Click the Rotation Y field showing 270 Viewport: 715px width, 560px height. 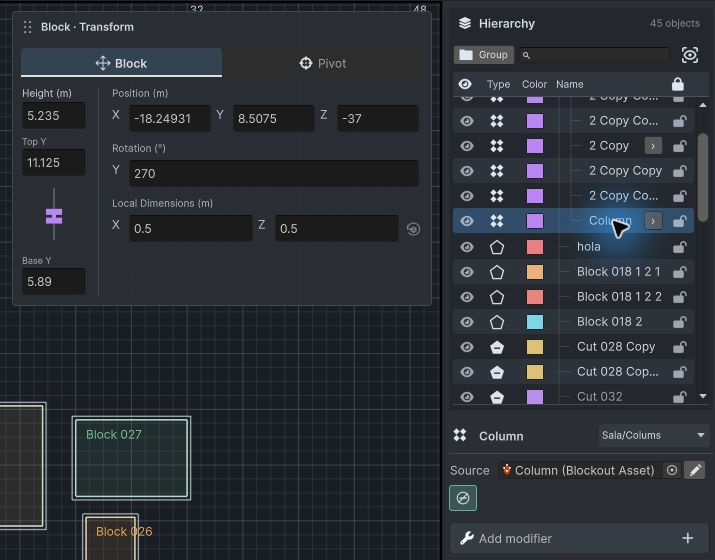tap(274, 173)
